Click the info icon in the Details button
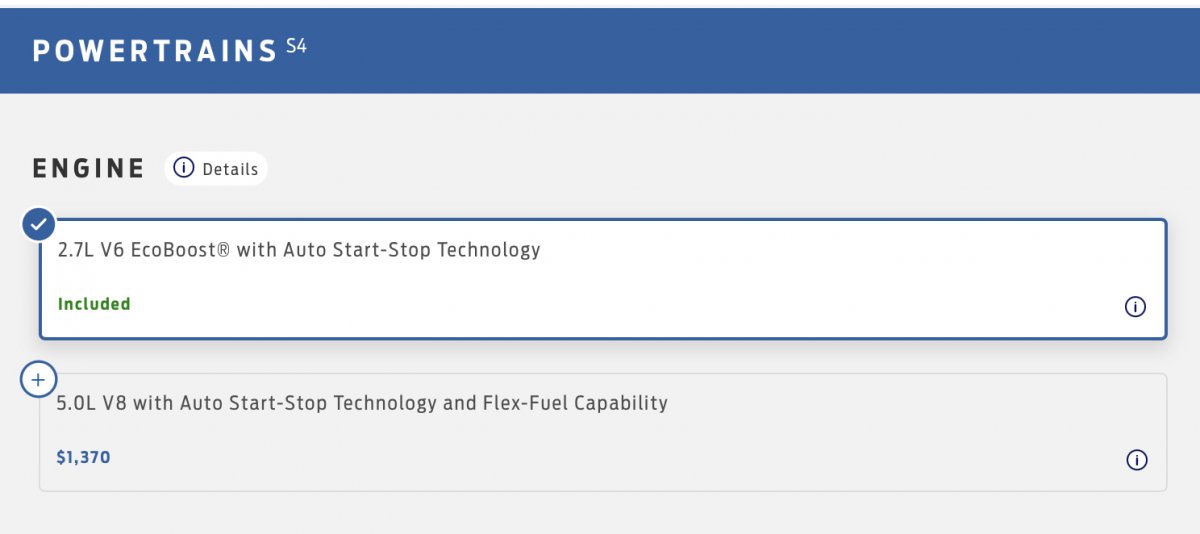Viewport: 1200px width, 534px height. tap(183, 169)
